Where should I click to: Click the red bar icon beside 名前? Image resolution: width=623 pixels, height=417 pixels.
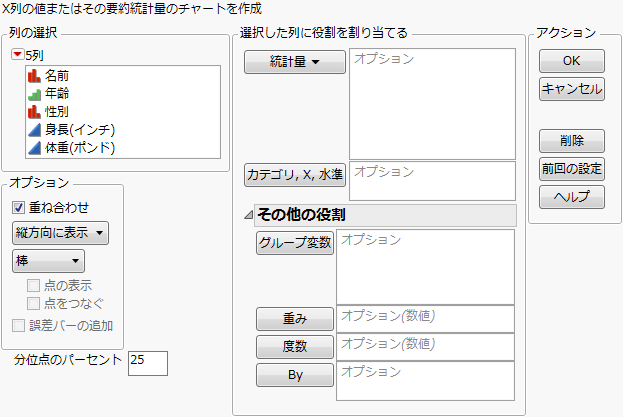click(34, 75)
